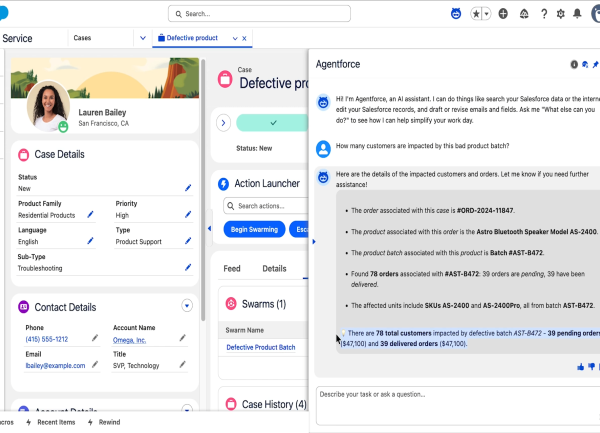Focus the Search actions field
The width and height of the screenshot is (600, 433).
click(x=266, y=206)
